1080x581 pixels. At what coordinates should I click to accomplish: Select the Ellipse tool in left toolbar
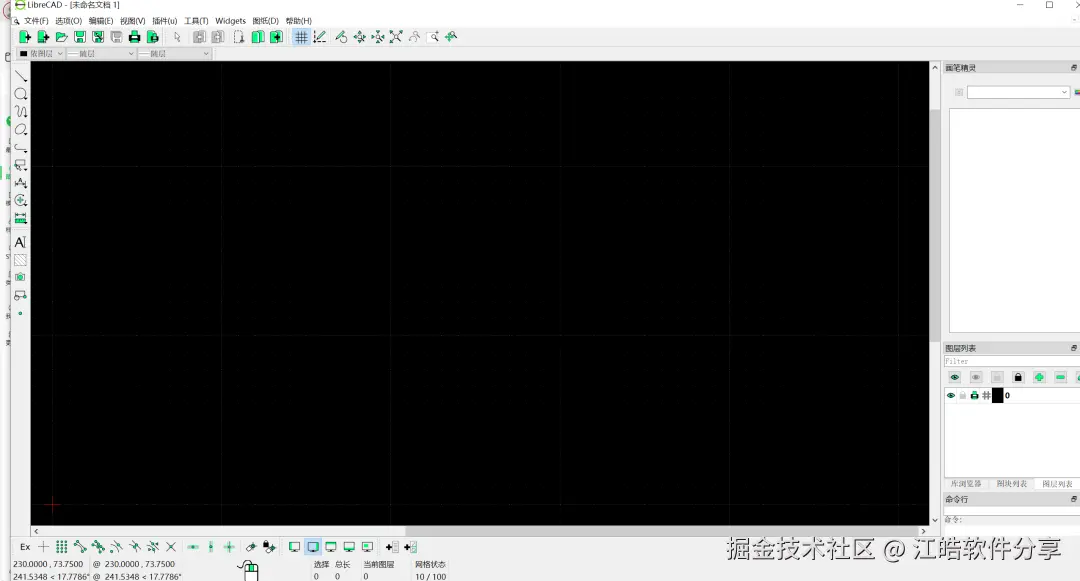[x=21, y=129]
